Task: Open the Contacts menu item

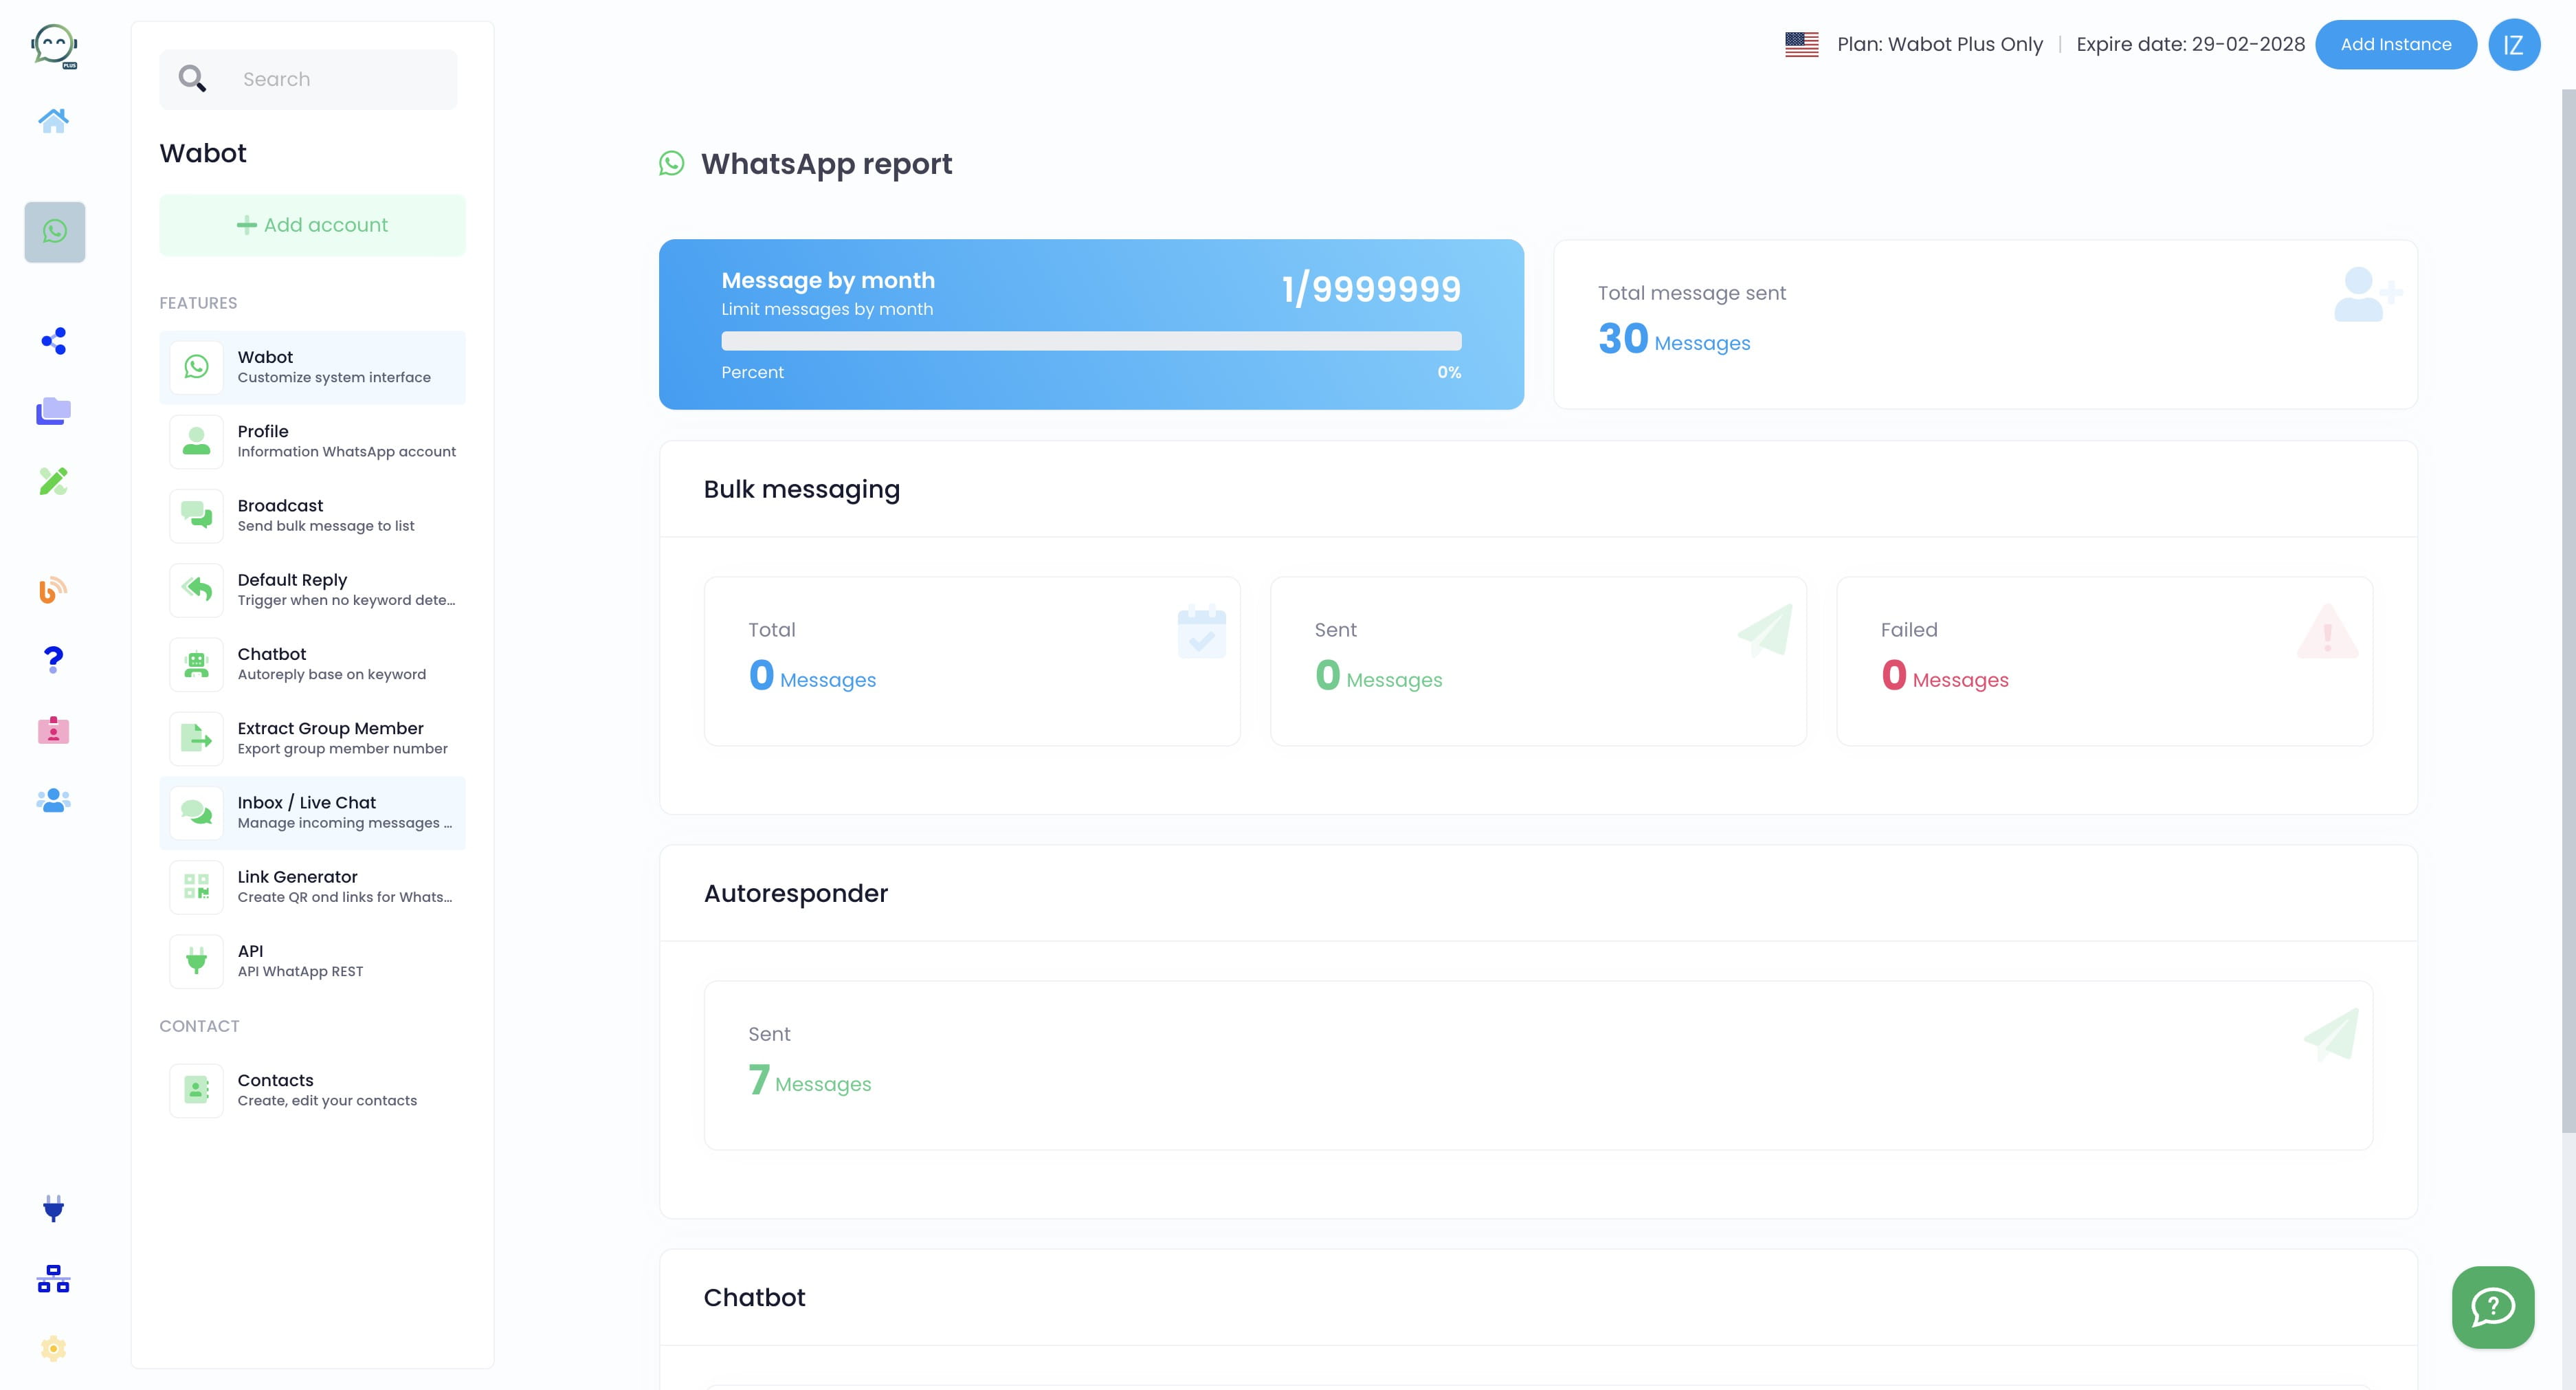Action: [x=312, y=1090]
